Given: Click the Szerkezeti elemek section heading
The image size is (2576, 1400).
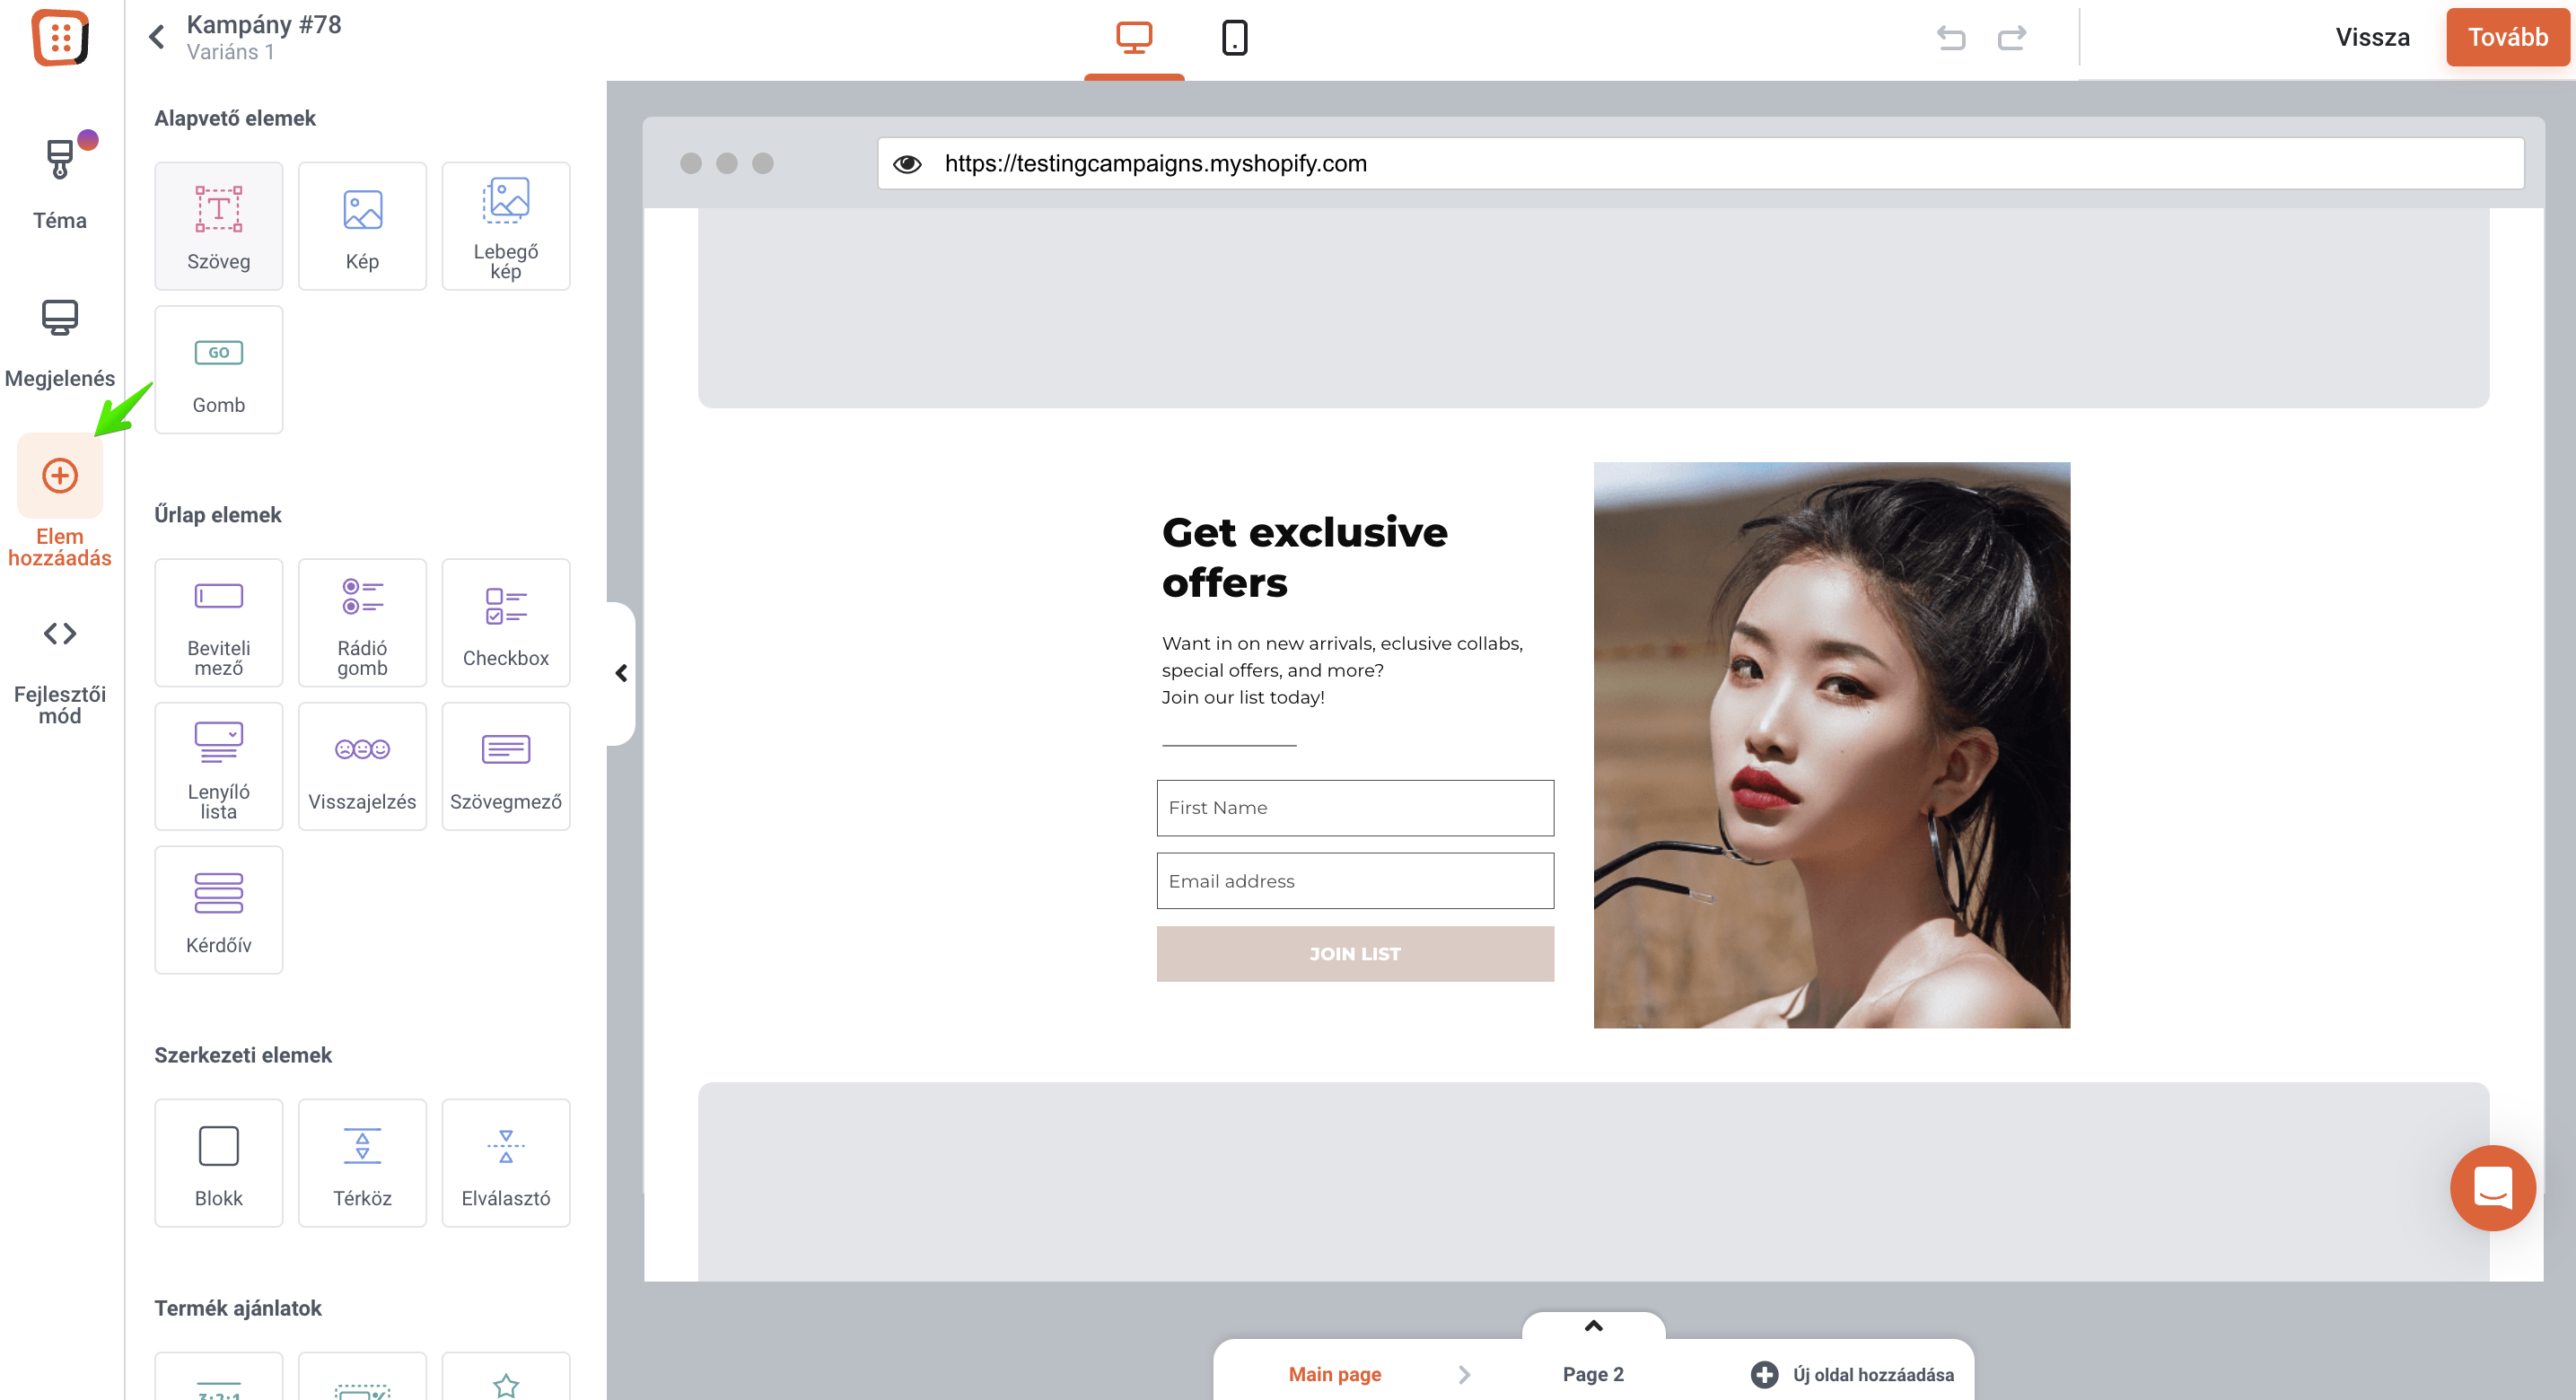Looking at the screenshot, I should (243, 1055).
